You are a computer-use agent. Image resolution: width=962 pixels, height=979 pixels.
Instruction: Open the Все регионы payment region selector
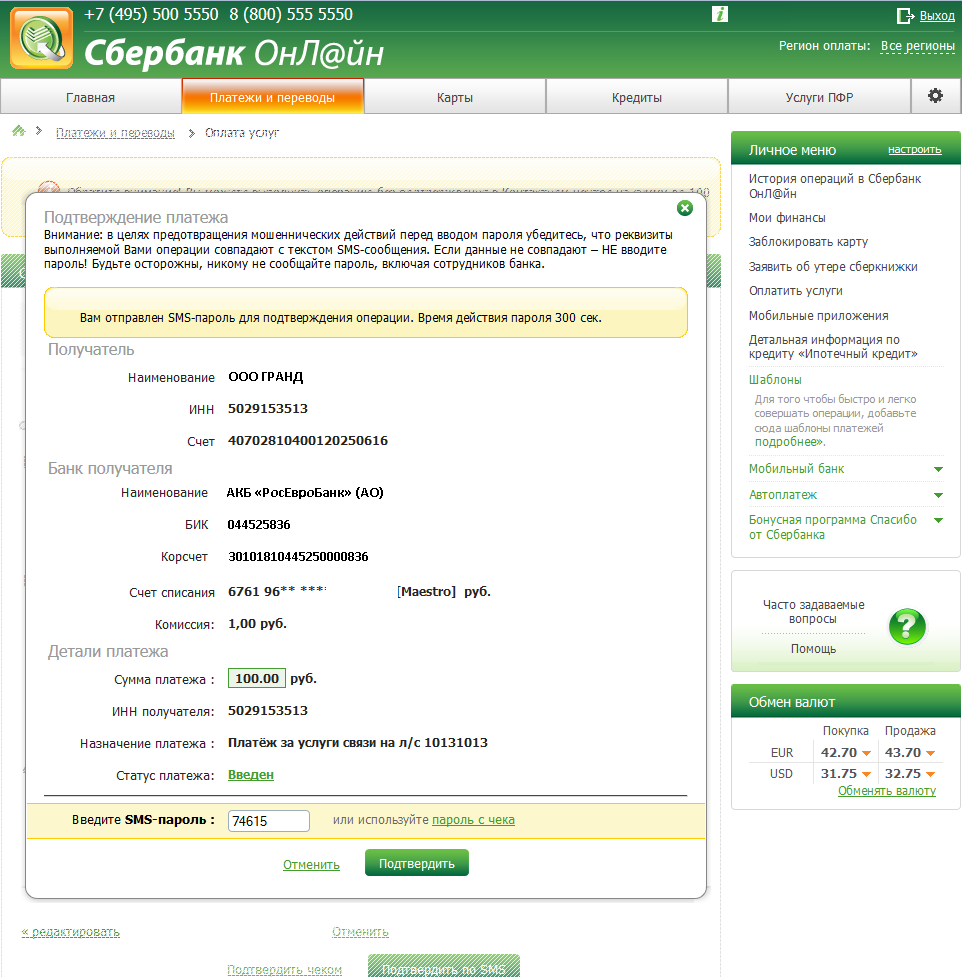point(918,46)
